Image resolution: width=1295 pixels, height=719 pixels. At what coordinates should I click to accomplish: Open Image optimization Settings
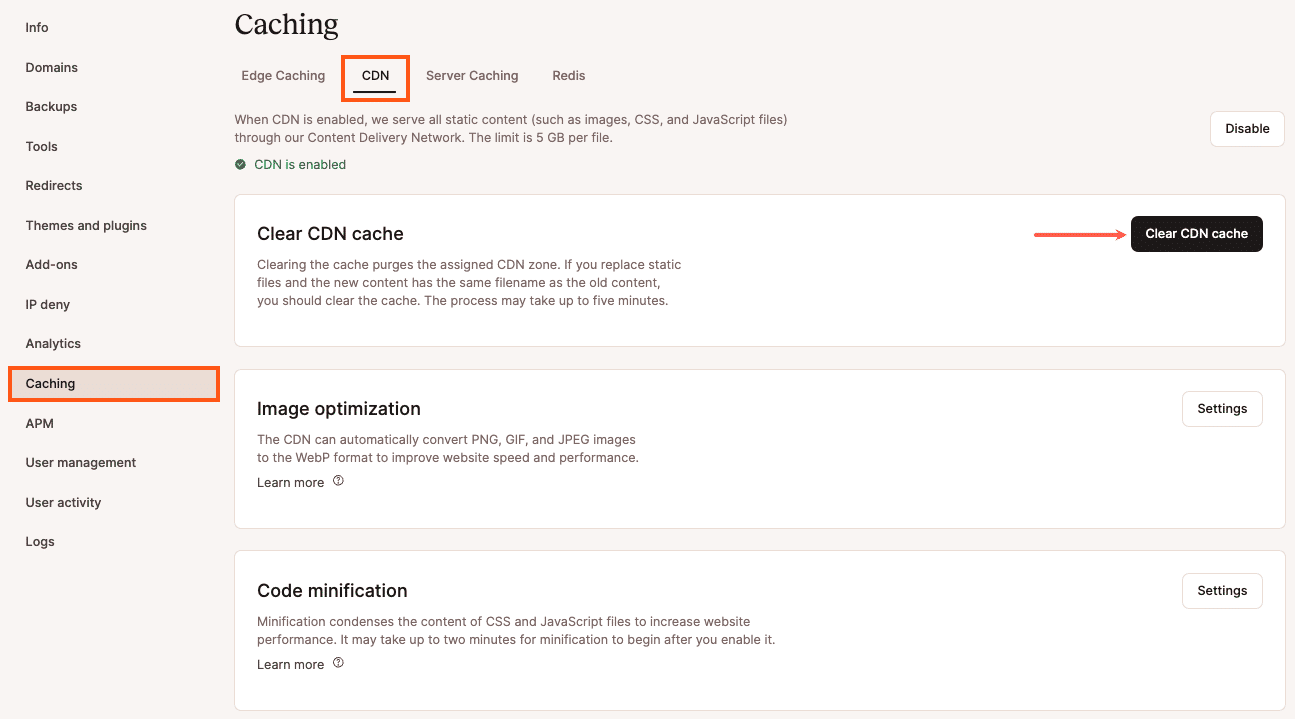coord(1222,409)
